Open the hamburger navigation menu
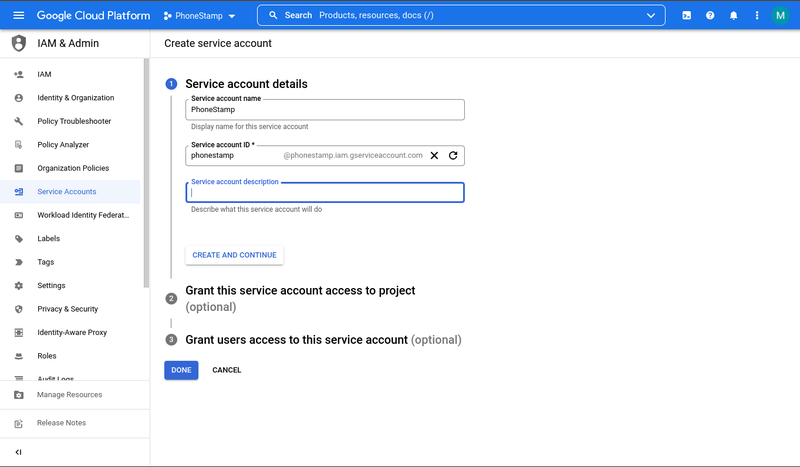 point(18,15)
